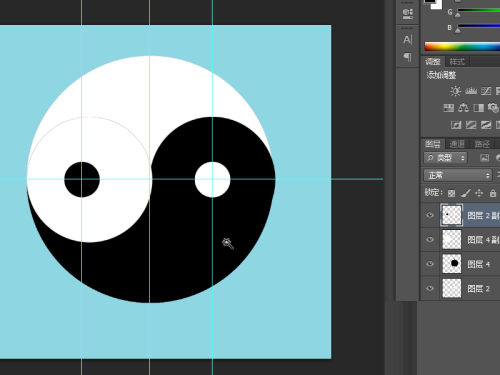Hide layer 图层 4 副本
The image size is (500, 375).
pos(430,239)
